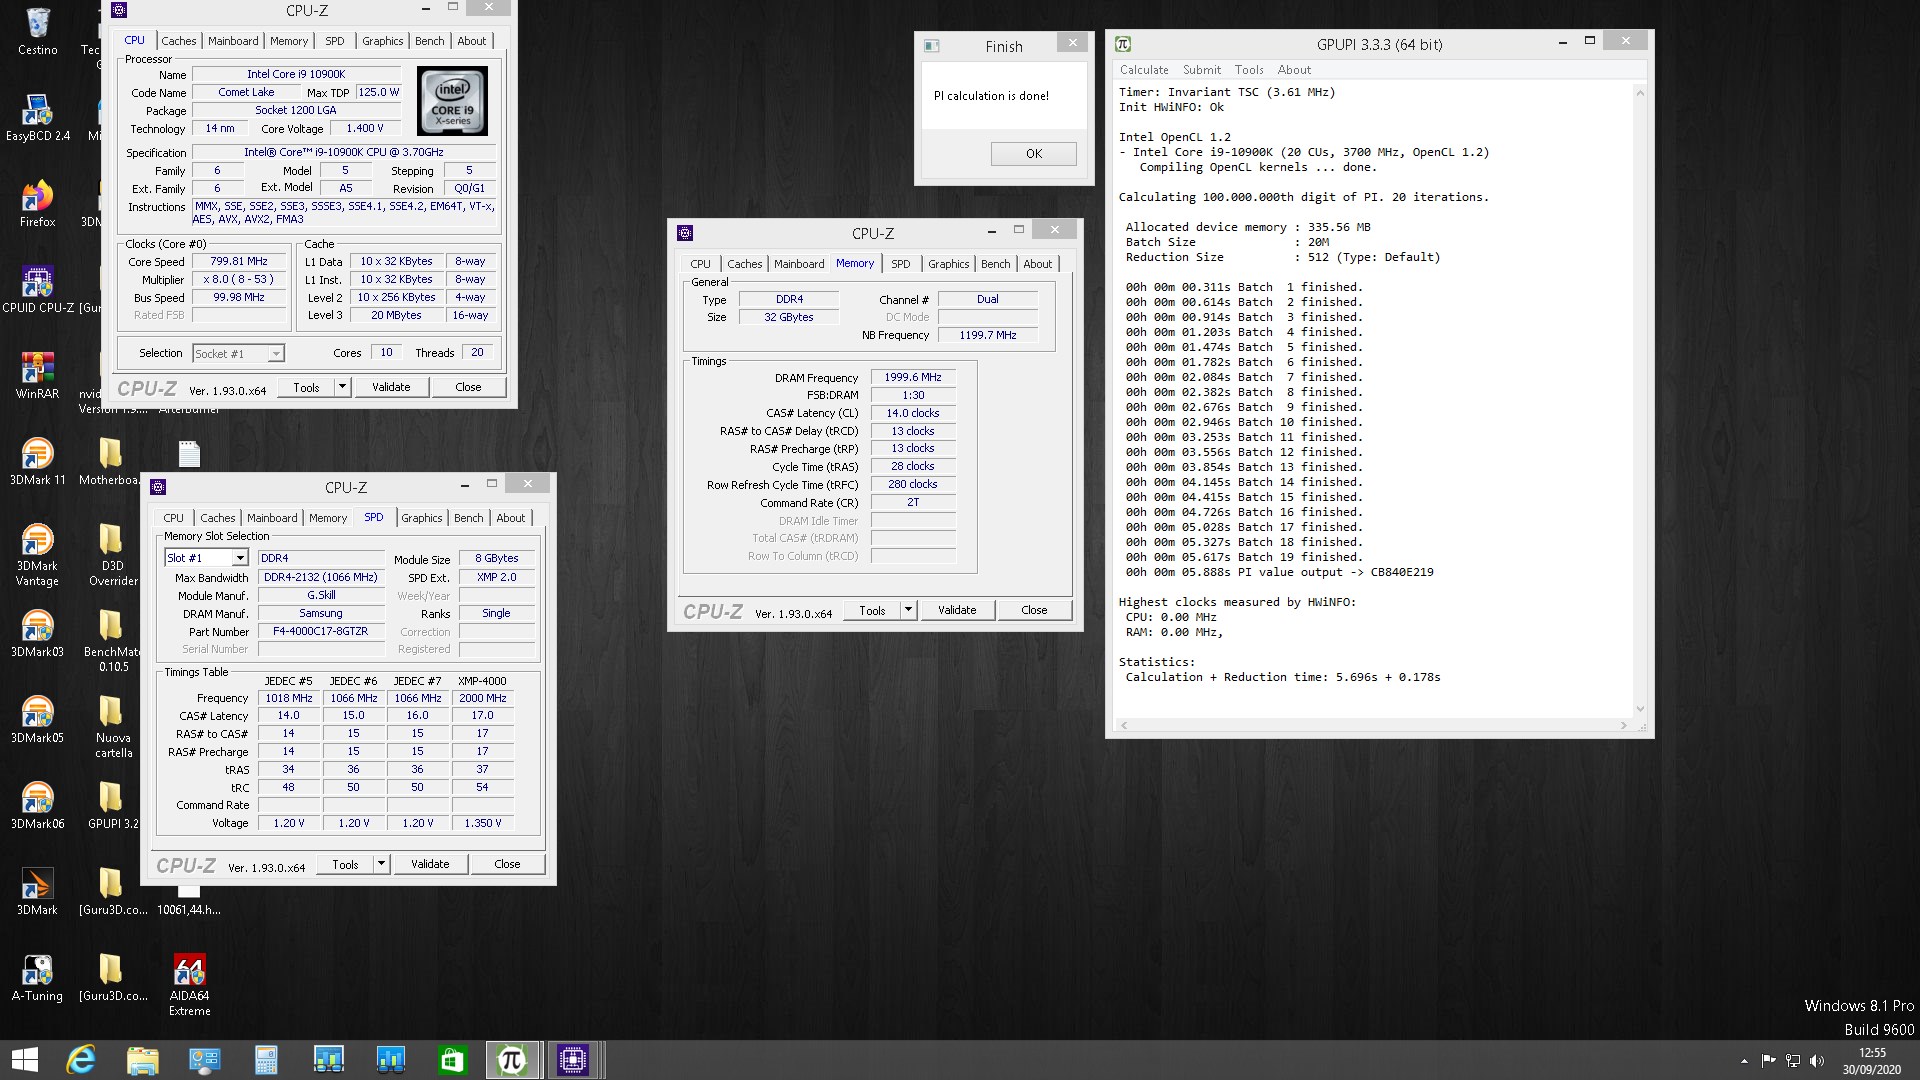Open About menu in GPUPI
This screenshot has width=1920, height=1080.
(1294, 70)
